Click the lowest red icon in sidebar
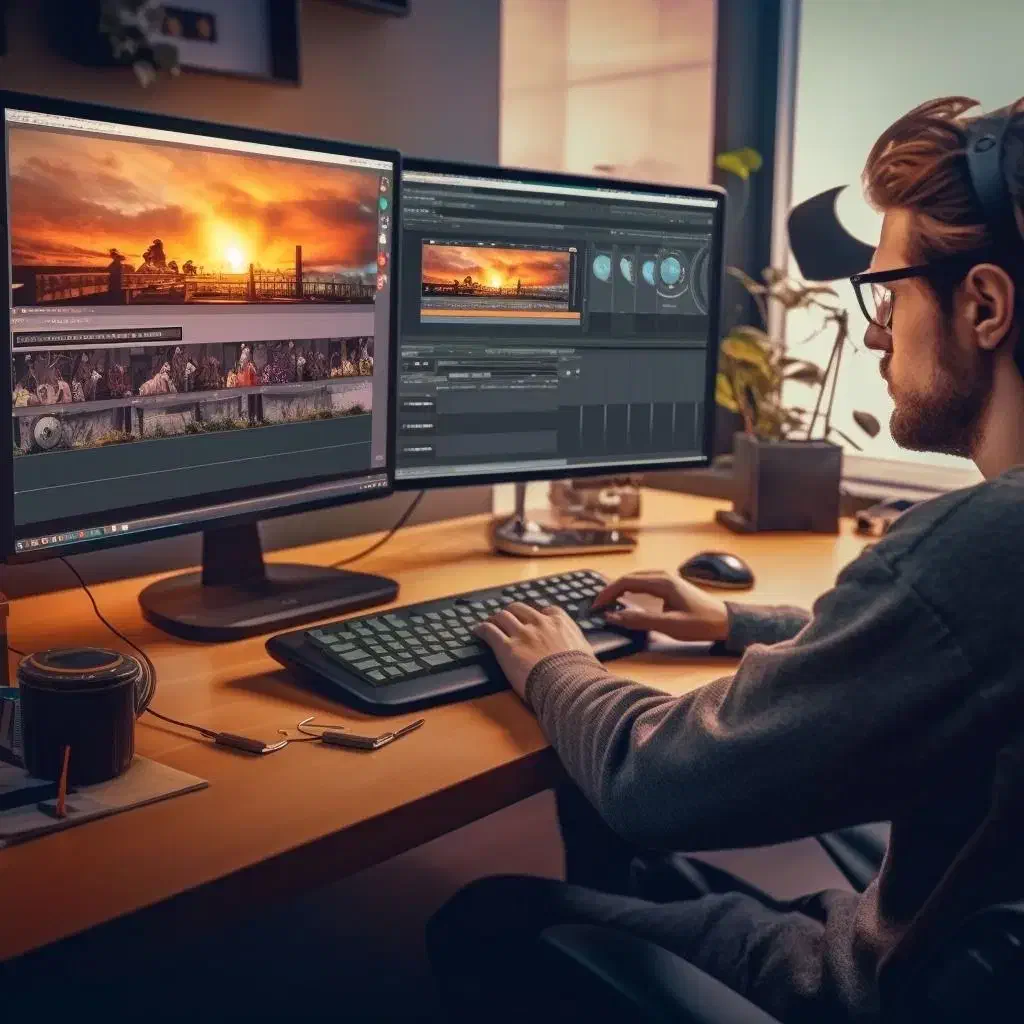The image size is (1024, 1024). pos(381,282)
